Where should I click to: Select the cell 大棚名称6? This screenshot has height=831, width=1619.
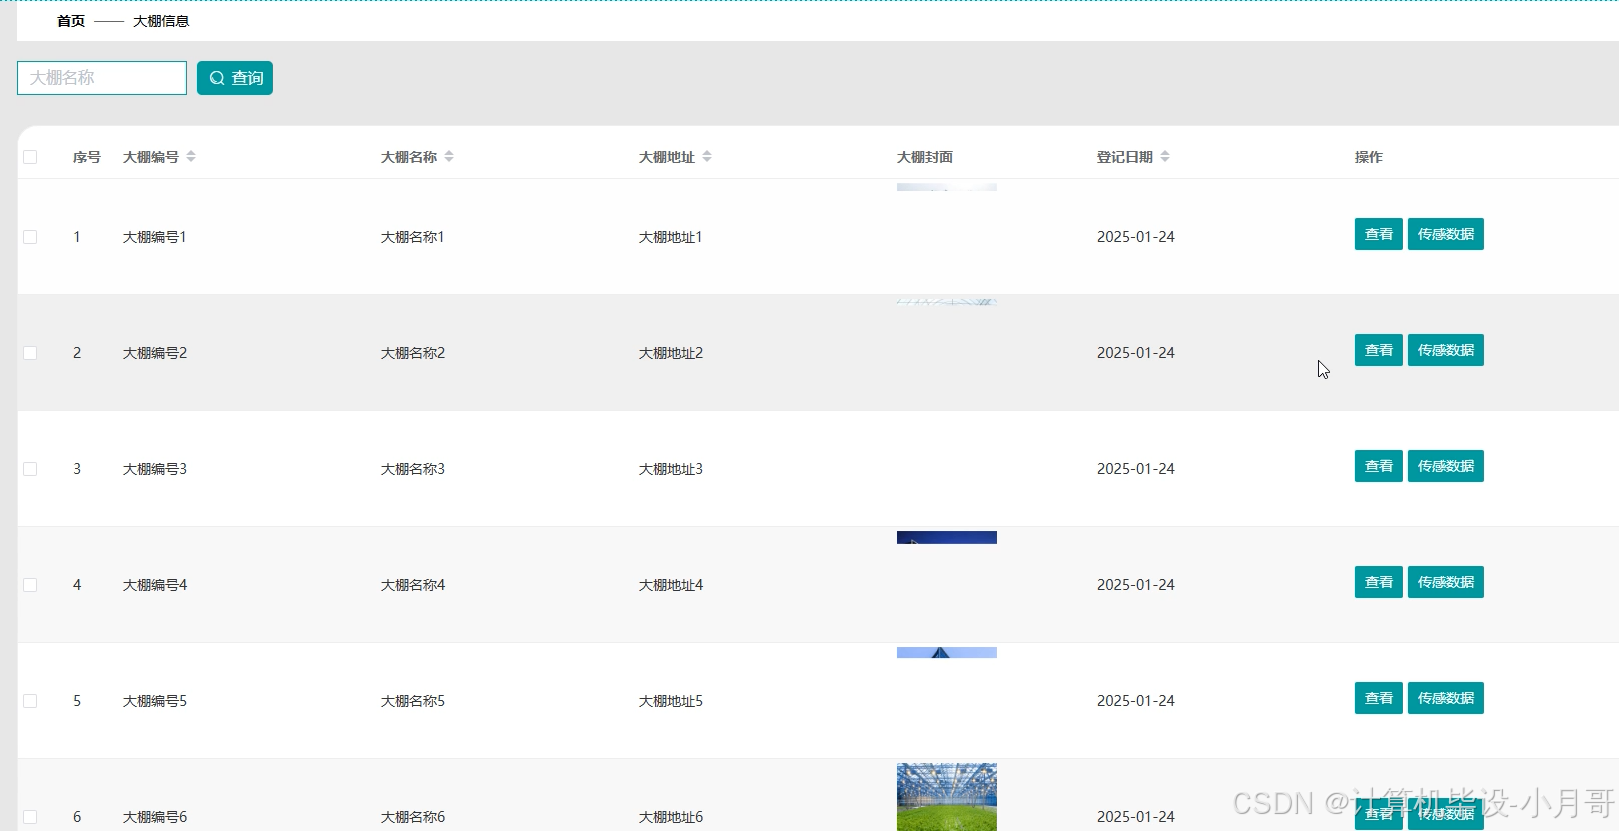pos(413,817)
